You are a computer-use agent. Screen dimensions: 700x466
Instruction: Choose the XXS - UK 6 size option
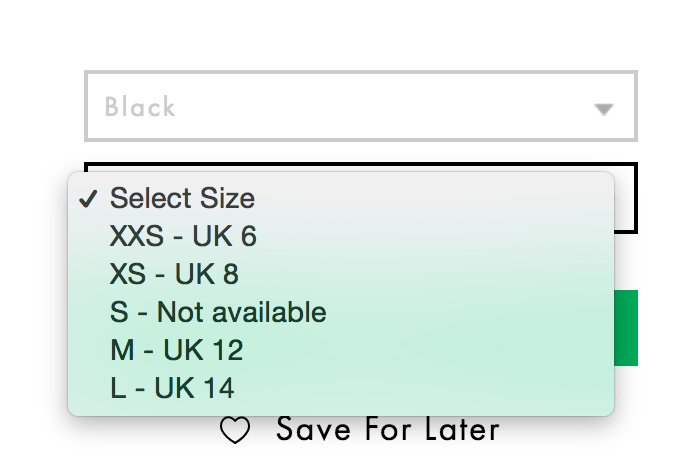click(183, 236)
